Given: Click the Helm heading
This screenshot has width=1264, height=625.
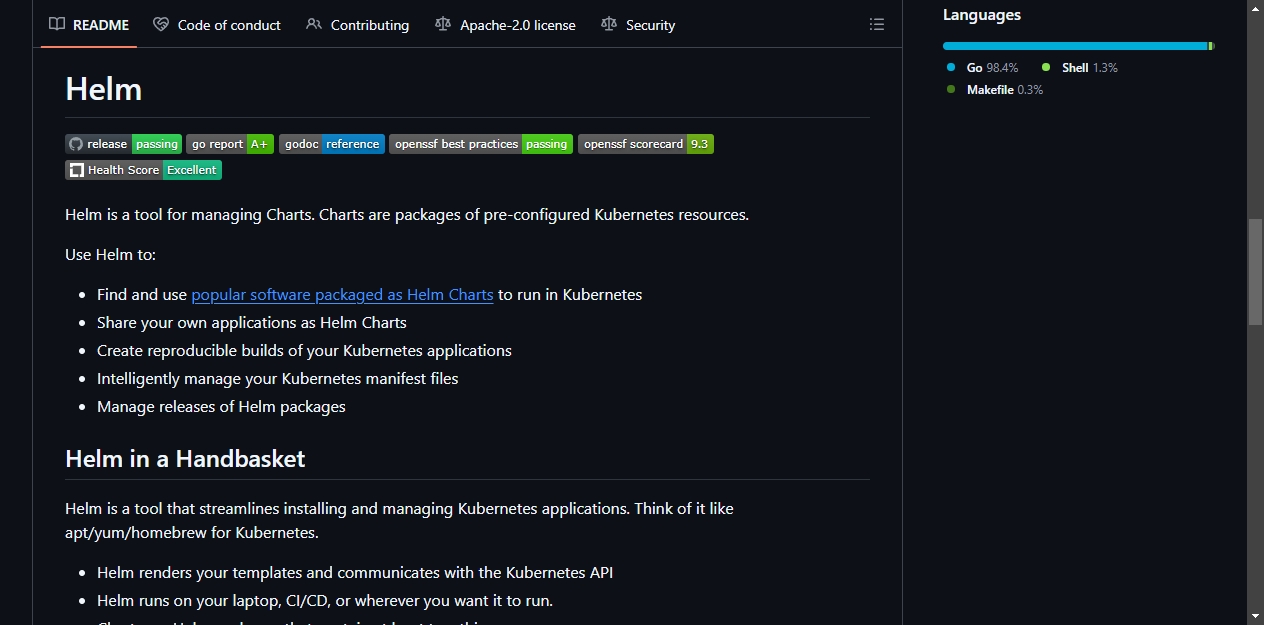Looking at the screenshot, I should pyautogui.click(x=104, y=89).
